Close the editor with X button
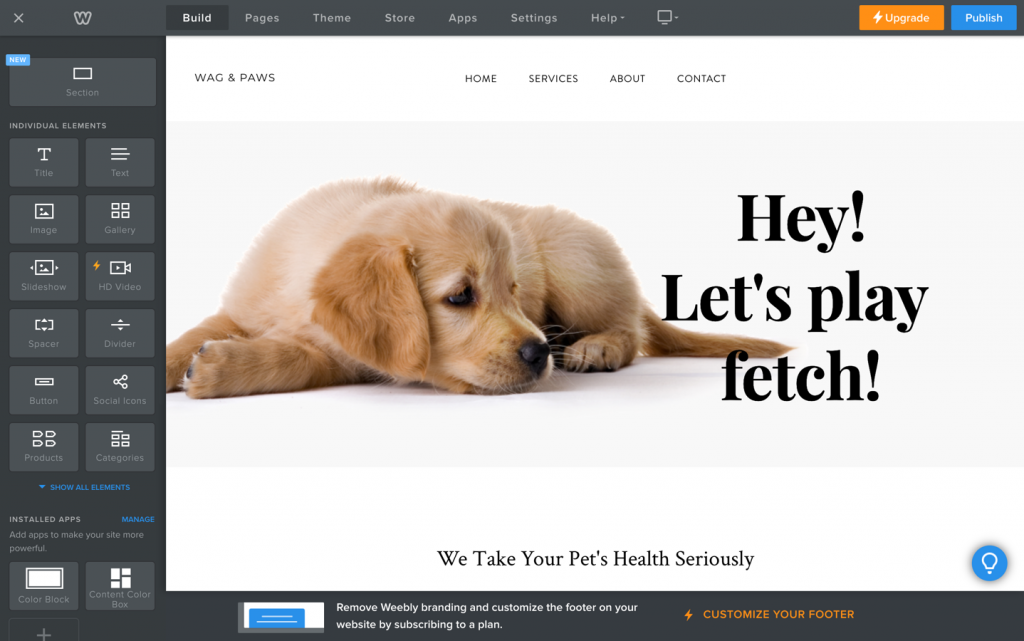 coord(19,18)
